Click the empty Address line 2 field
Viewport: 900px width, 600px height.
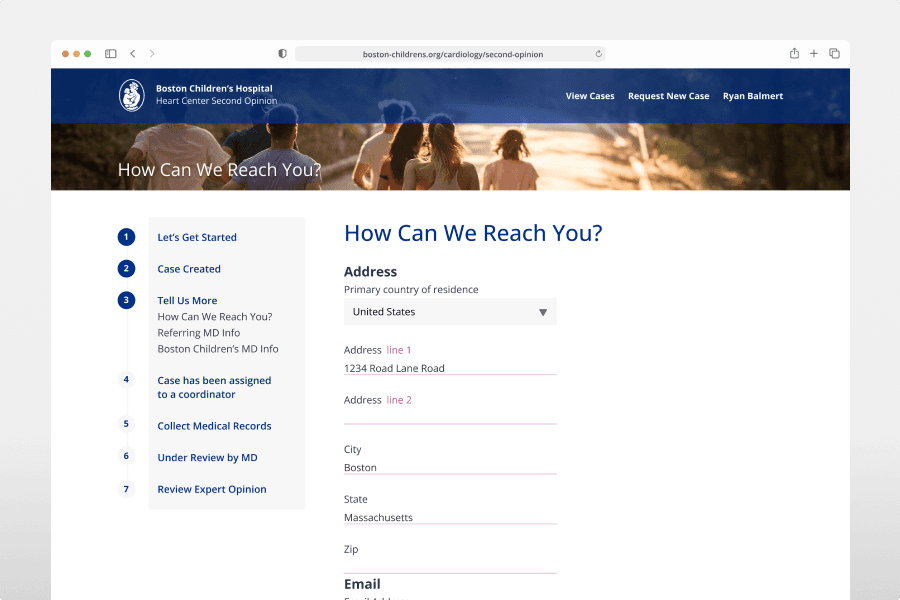(x=450, y=417)
